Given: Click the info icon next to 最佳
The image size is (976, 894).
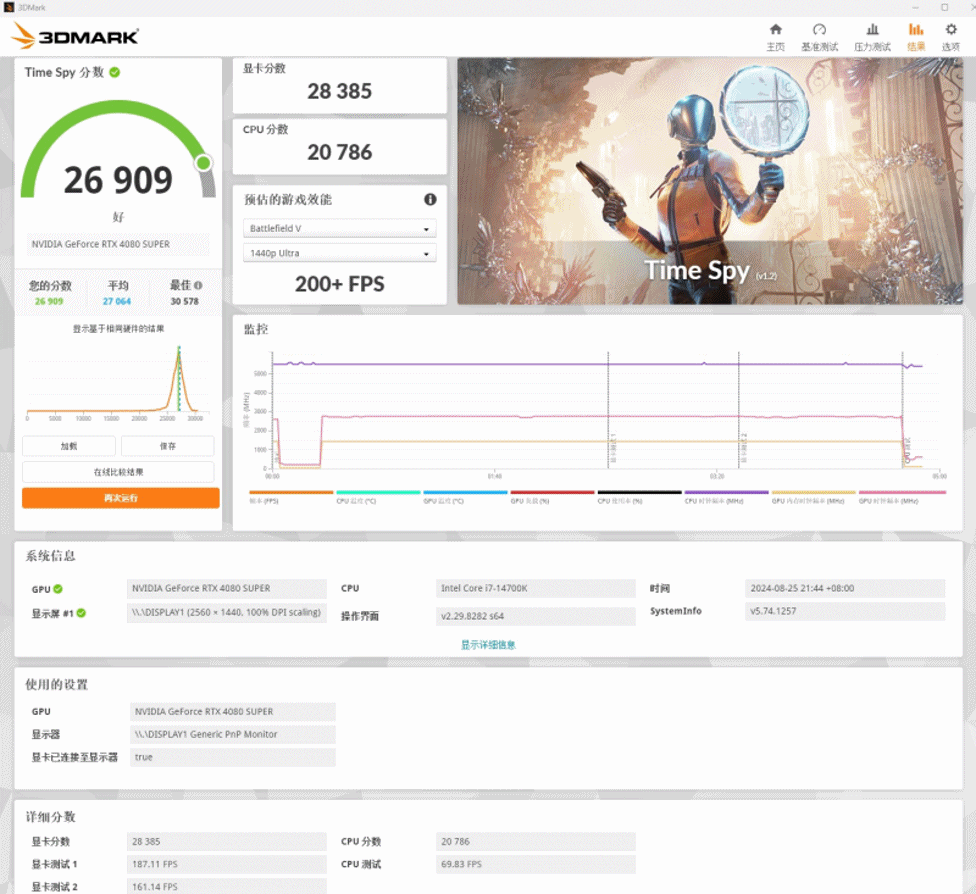Looking at the screenshot, I should pyautogui.click(x=198, y=285).
